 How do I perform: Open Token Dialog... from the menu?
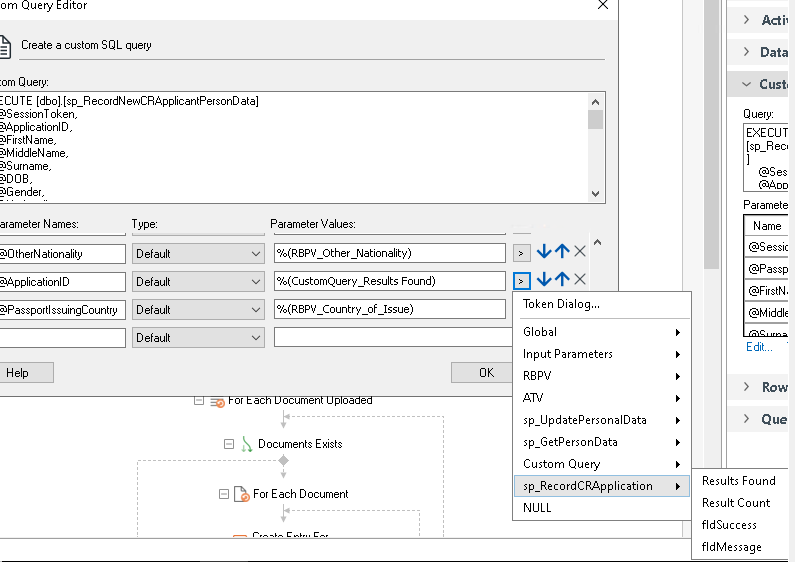tap(602, 304)
